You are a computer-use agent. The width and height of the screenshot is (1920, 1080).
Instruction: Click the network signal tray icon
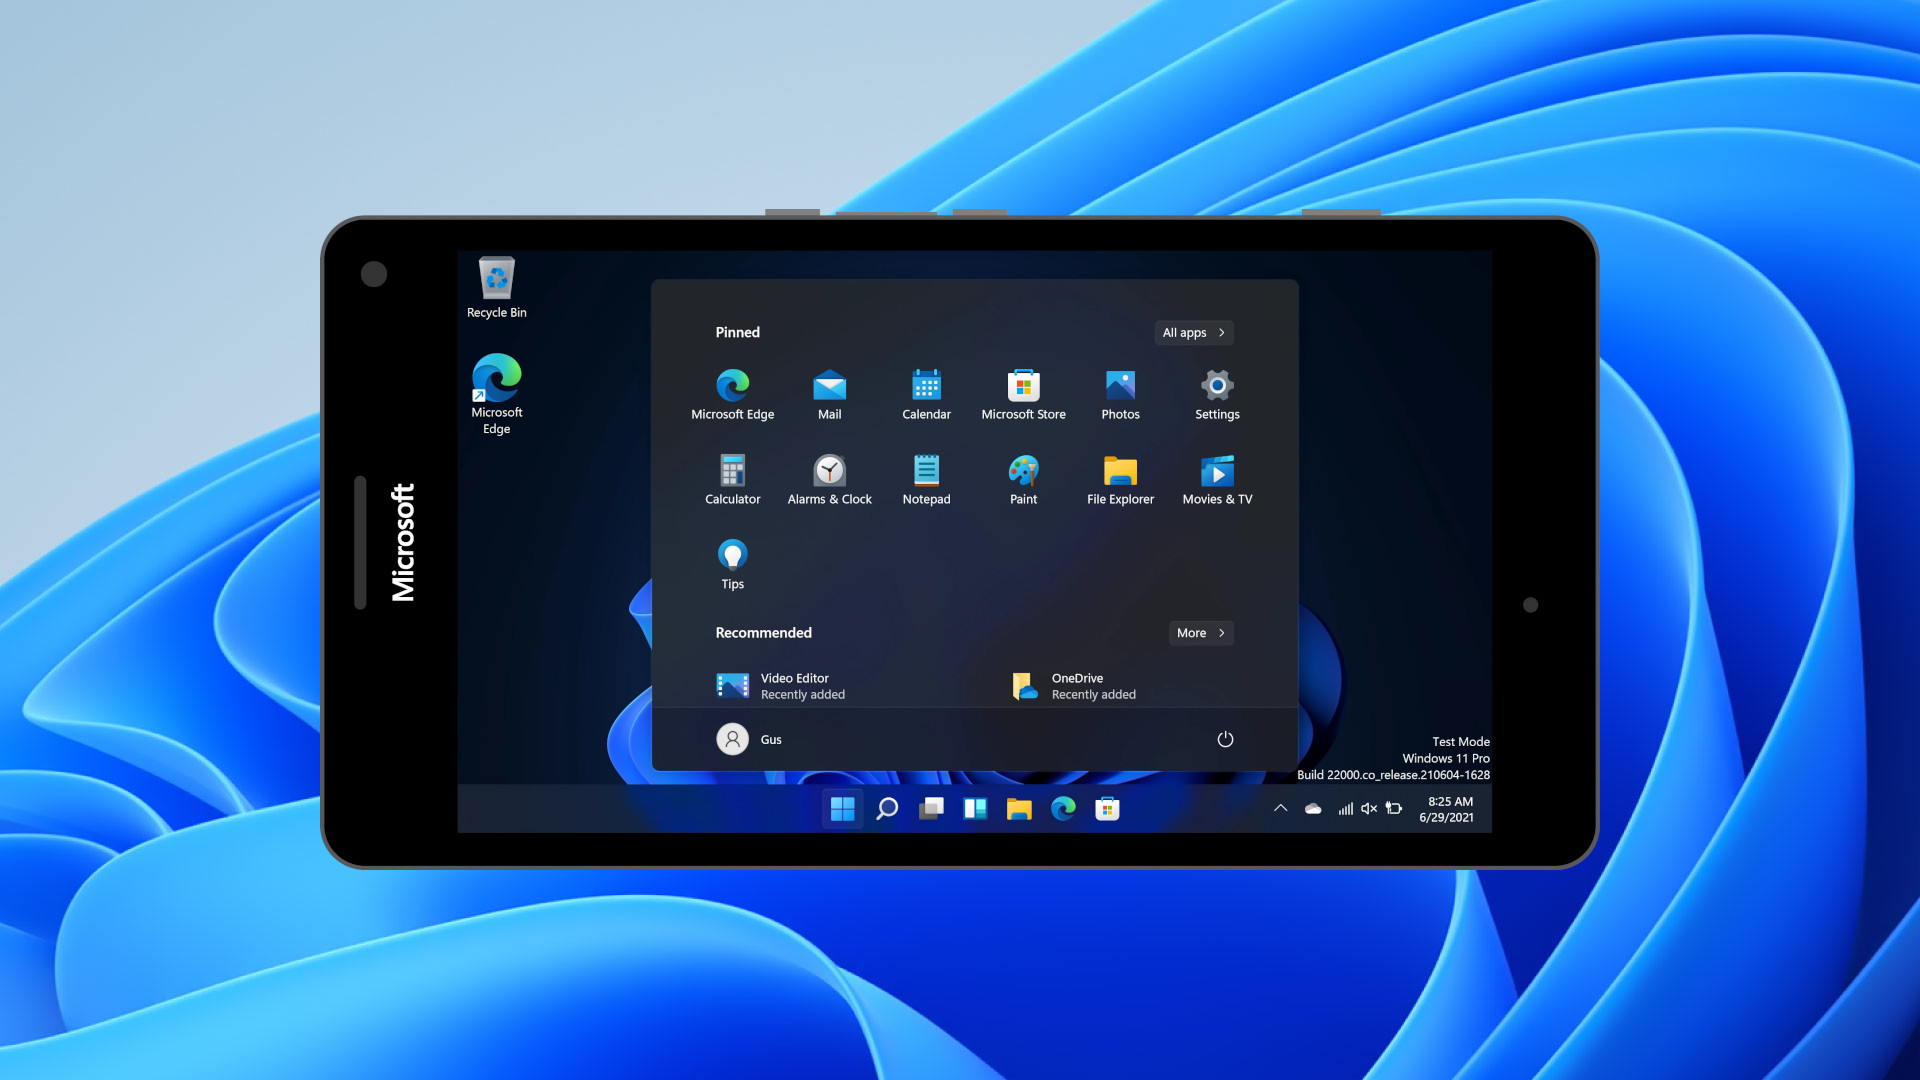(x=1345, y=809)
